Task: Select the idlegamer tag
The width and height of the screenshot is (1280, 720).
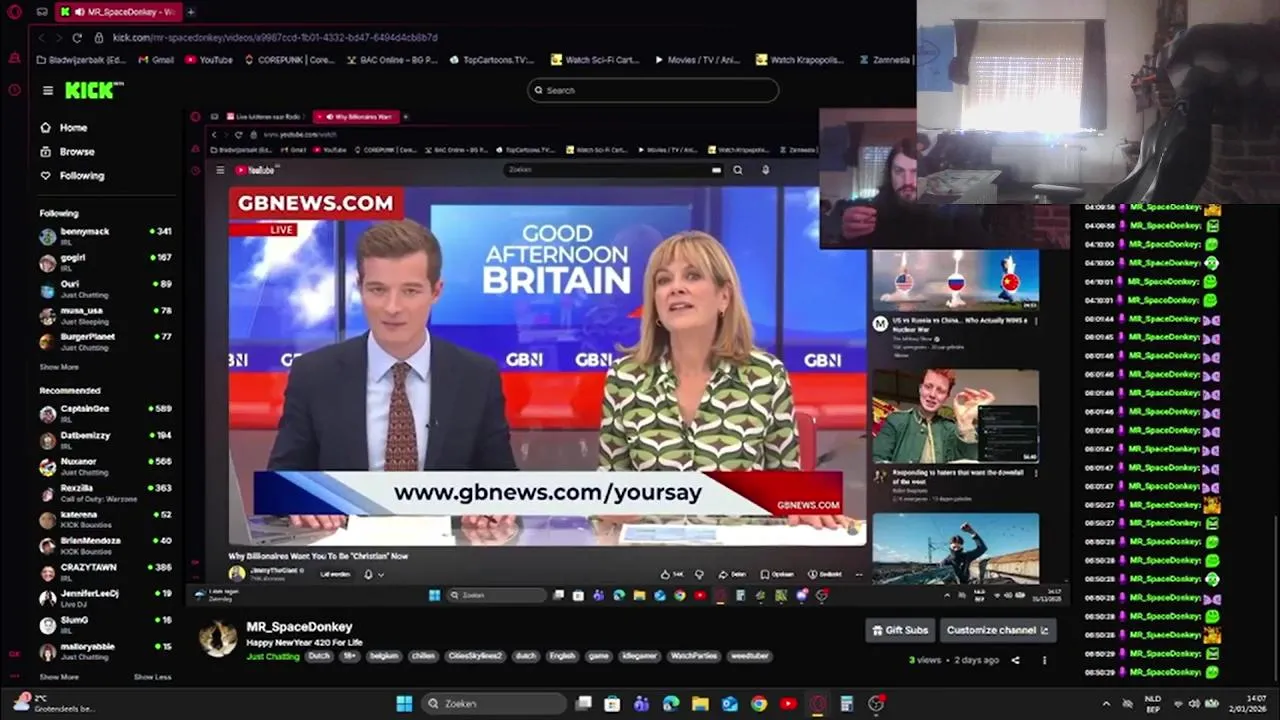Action: (x=639, y=657)
